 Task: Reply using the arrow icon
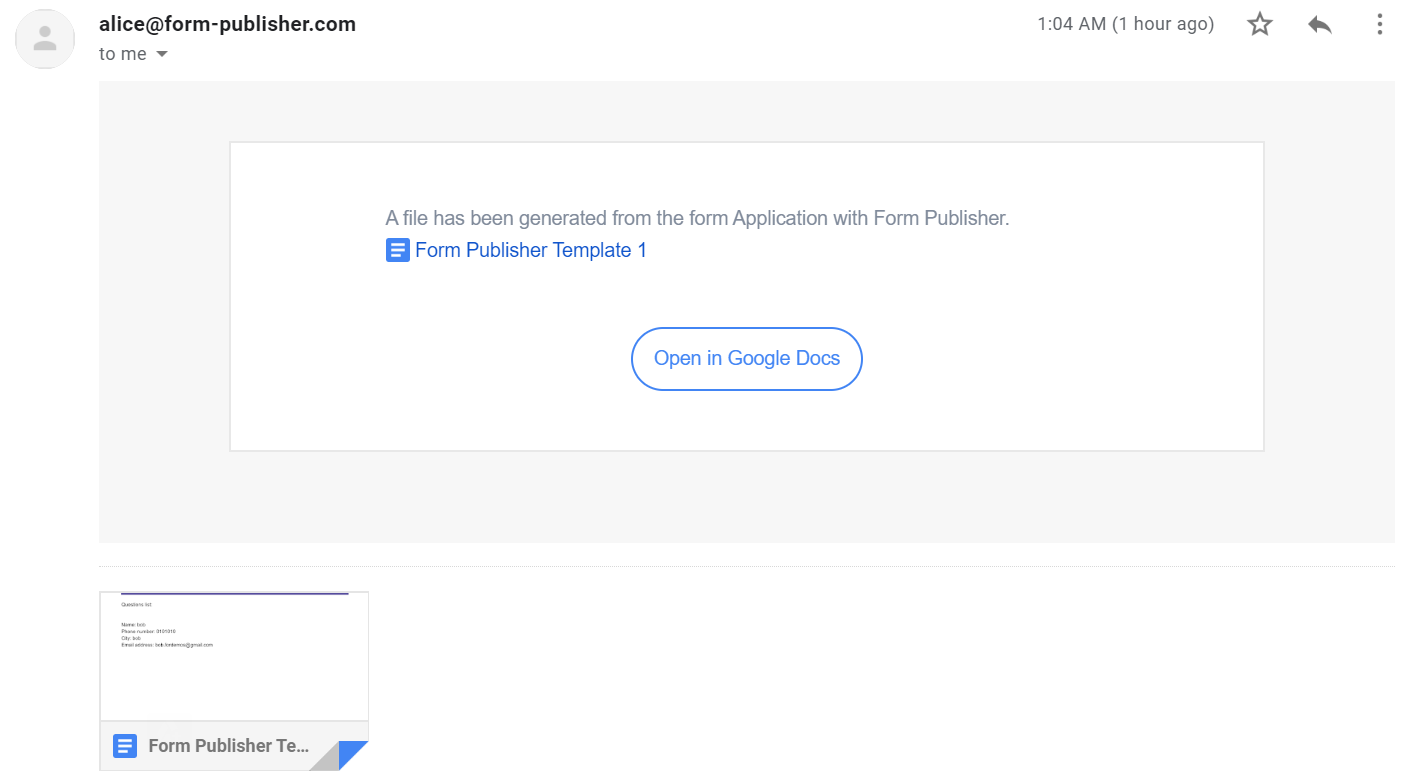point(1320,25)
